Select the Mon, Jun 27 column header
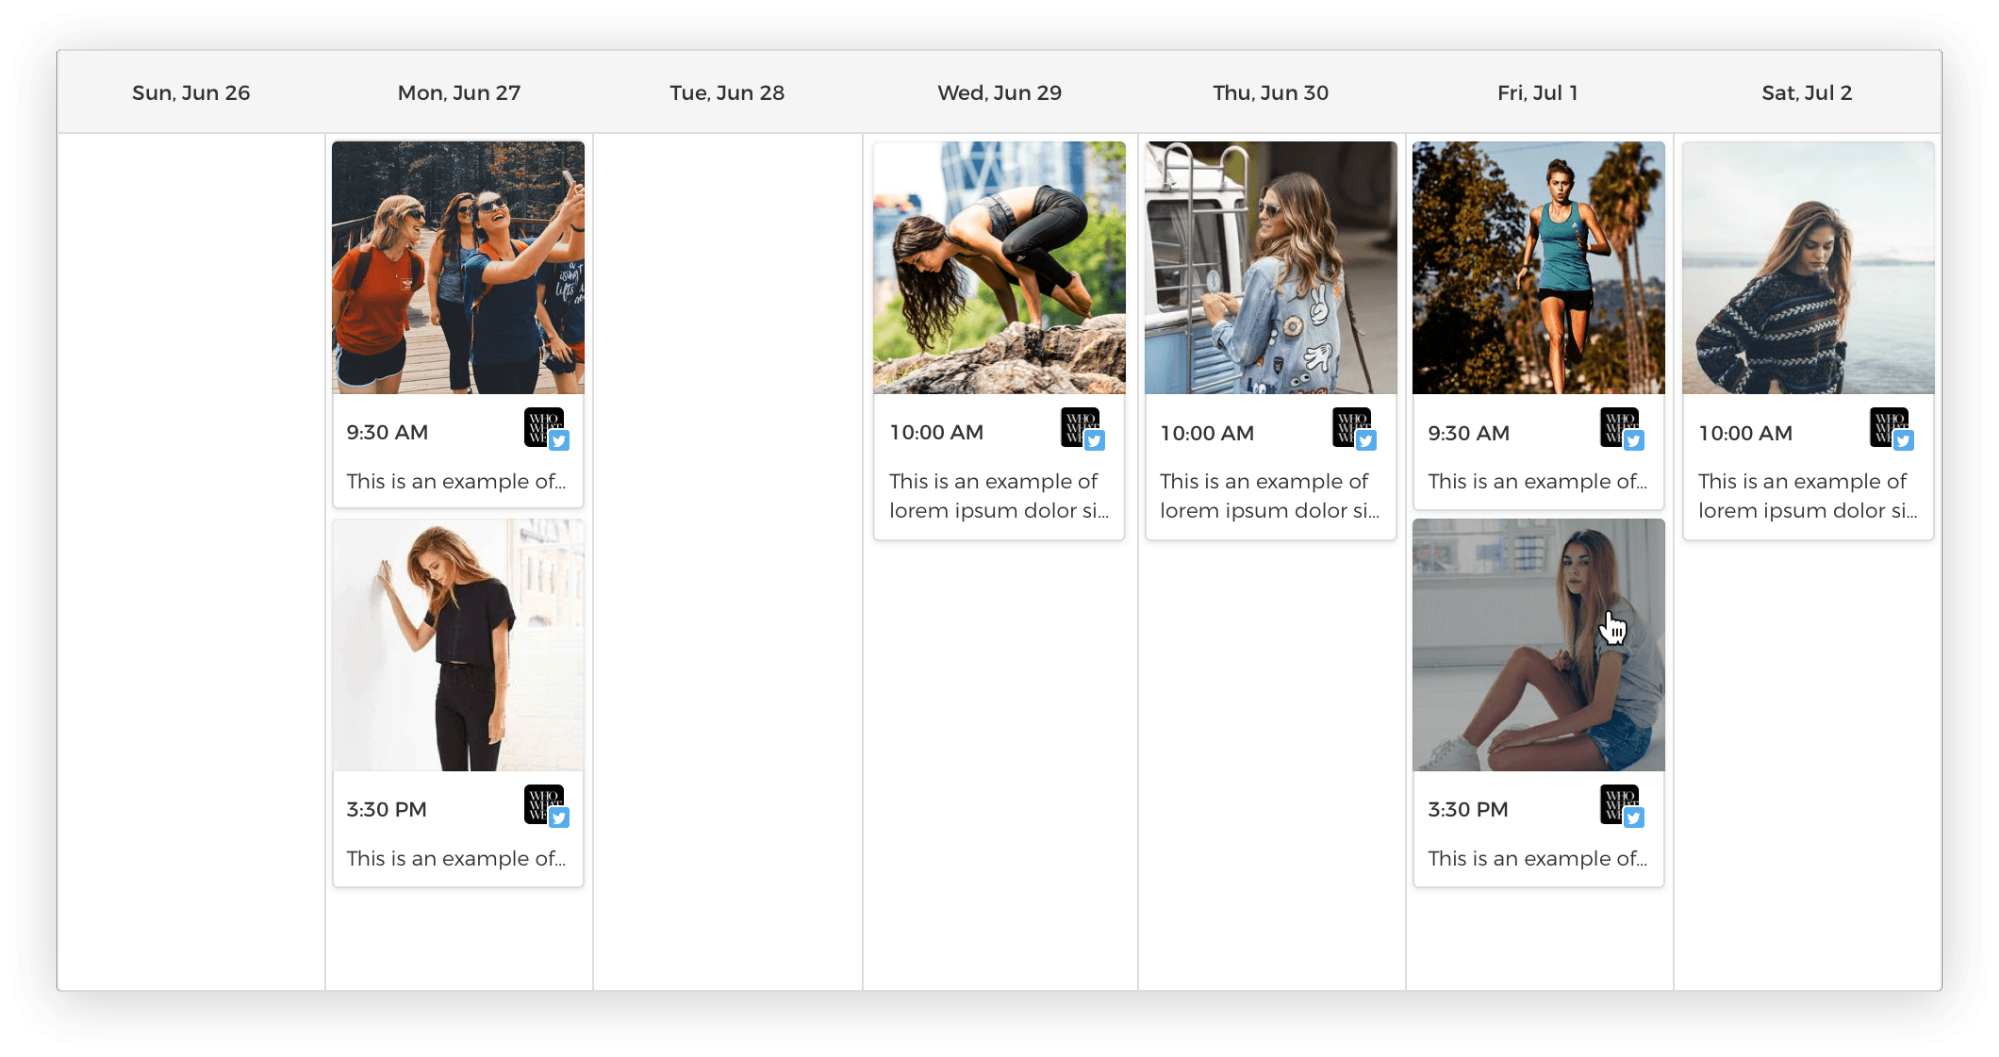This screenshot has width=1999, height=1057. point(459,92)
